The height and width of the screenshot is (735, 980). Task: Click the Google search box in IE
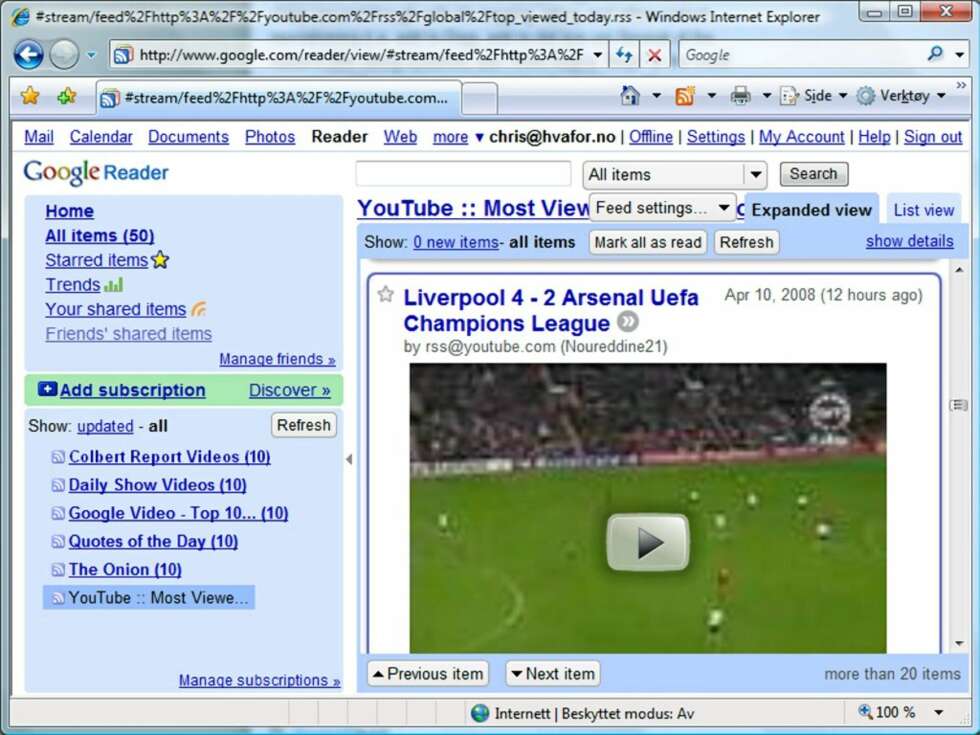point(800,55)
